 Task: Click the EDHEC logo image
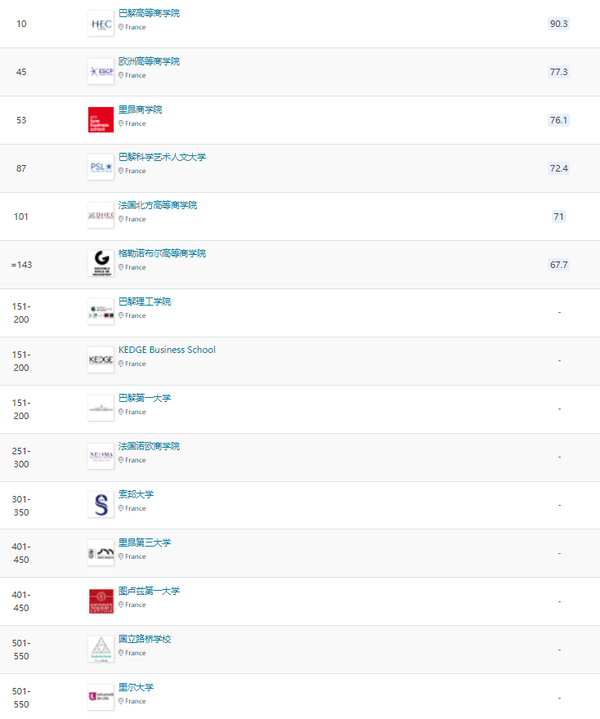click(101, 215)
